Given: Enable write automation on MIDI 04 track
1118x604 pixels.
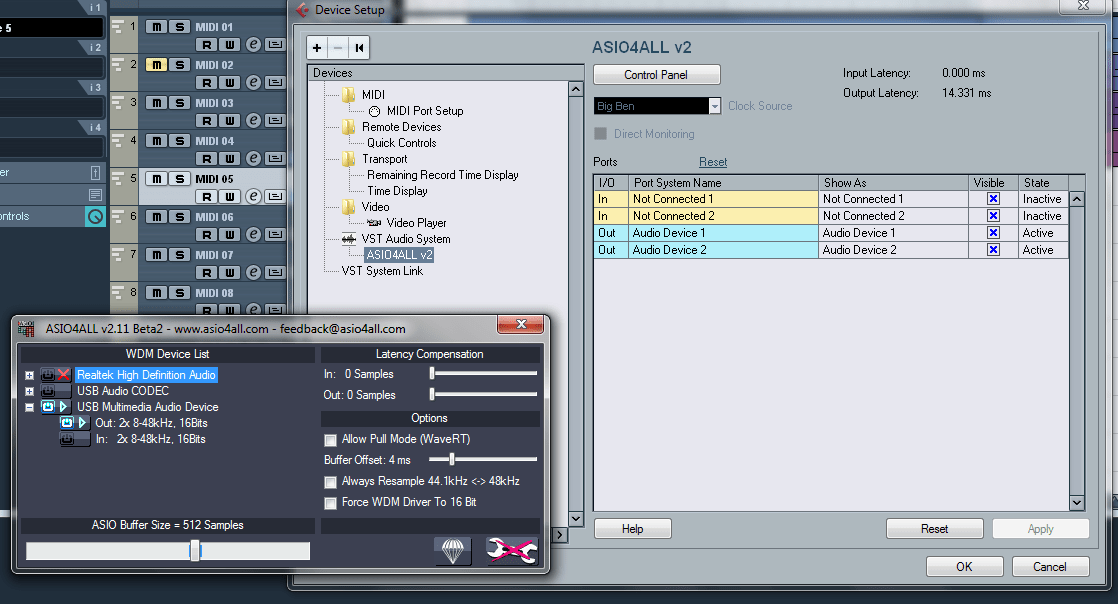Looking at the screenshot, I should coord(229,158).
